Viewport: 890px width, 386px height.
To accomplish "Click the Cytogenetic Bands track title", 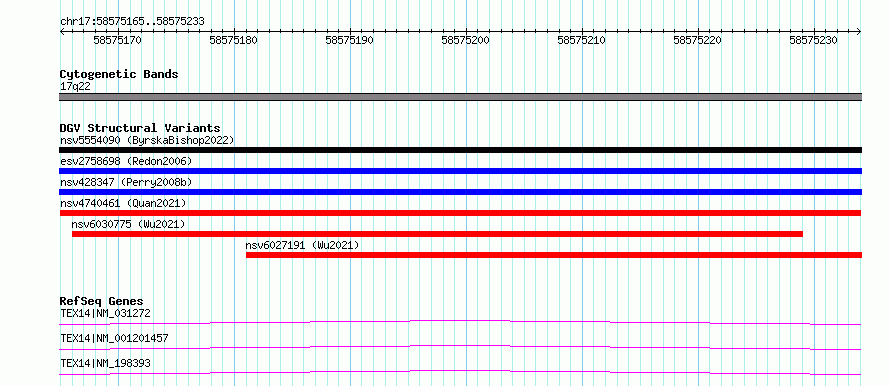I will pyautogui.click(x=119, y=74).
